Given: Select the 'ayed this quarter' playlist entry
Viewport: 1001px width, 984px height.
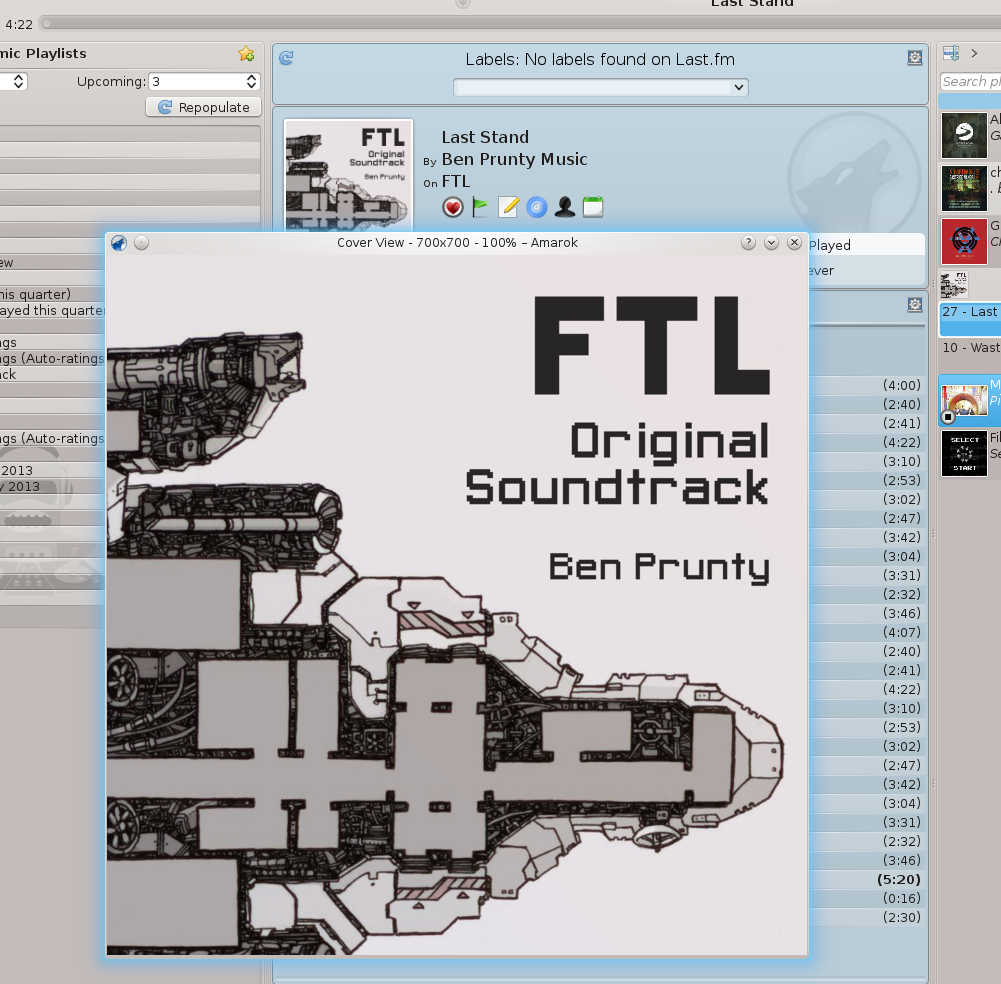Looking at the screenshot, I should [x=52, y=310].
